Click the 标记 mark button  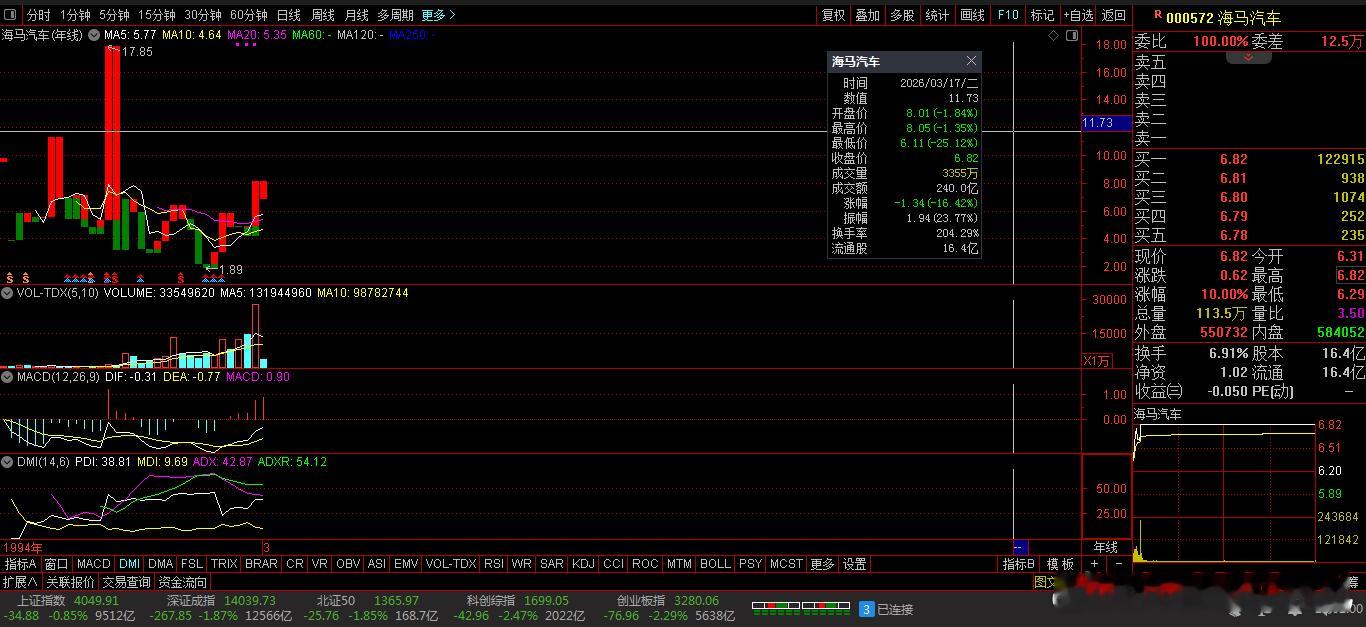[1042, 15]
